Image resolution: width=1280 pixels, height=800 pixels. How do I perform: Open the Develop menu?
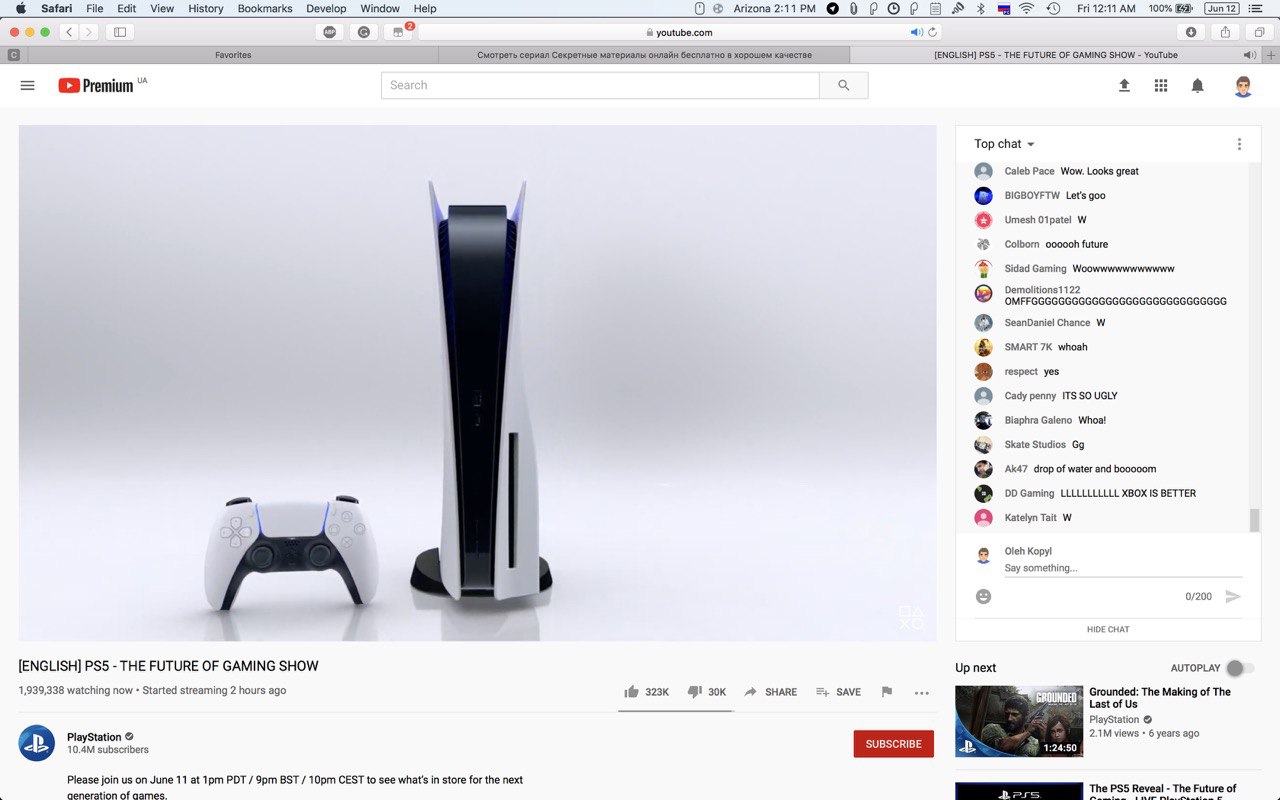[326, 8]
